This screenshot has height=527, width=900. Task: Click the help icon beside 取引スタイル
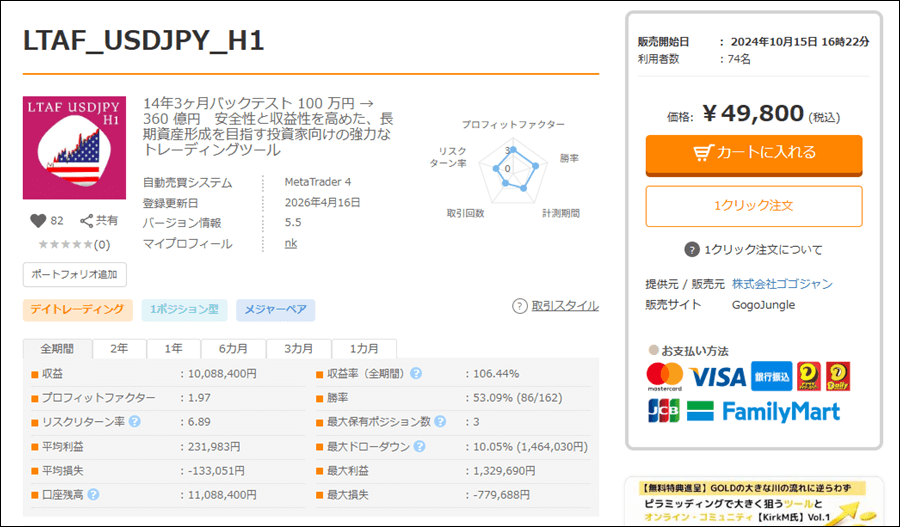(x=519, y=306)
